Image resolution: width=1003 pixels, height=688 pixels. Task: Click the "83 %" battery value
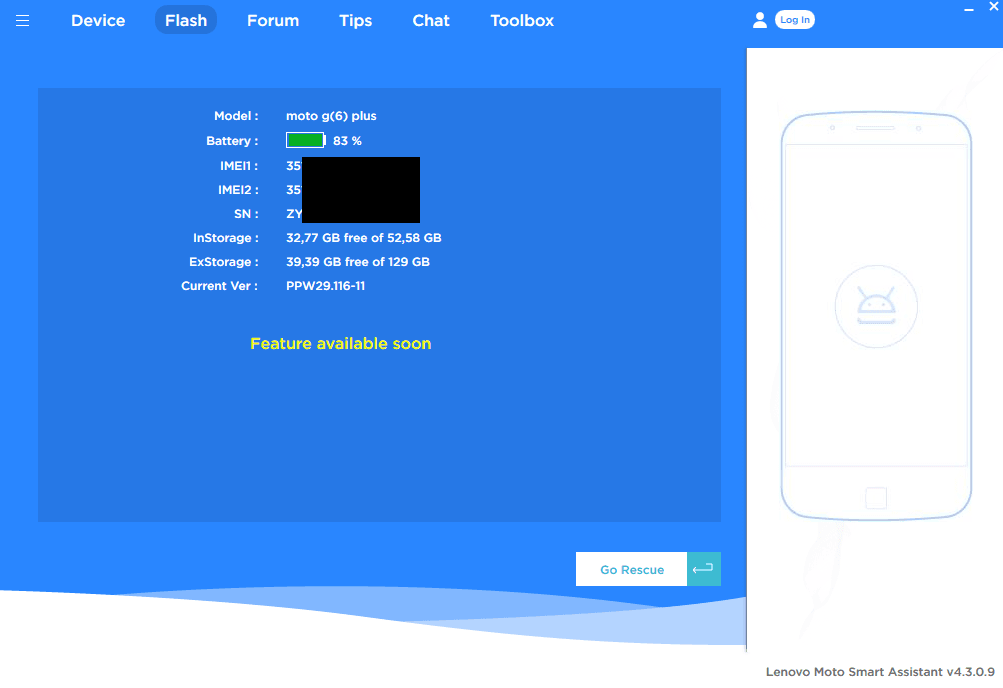[x=347, y=141]
